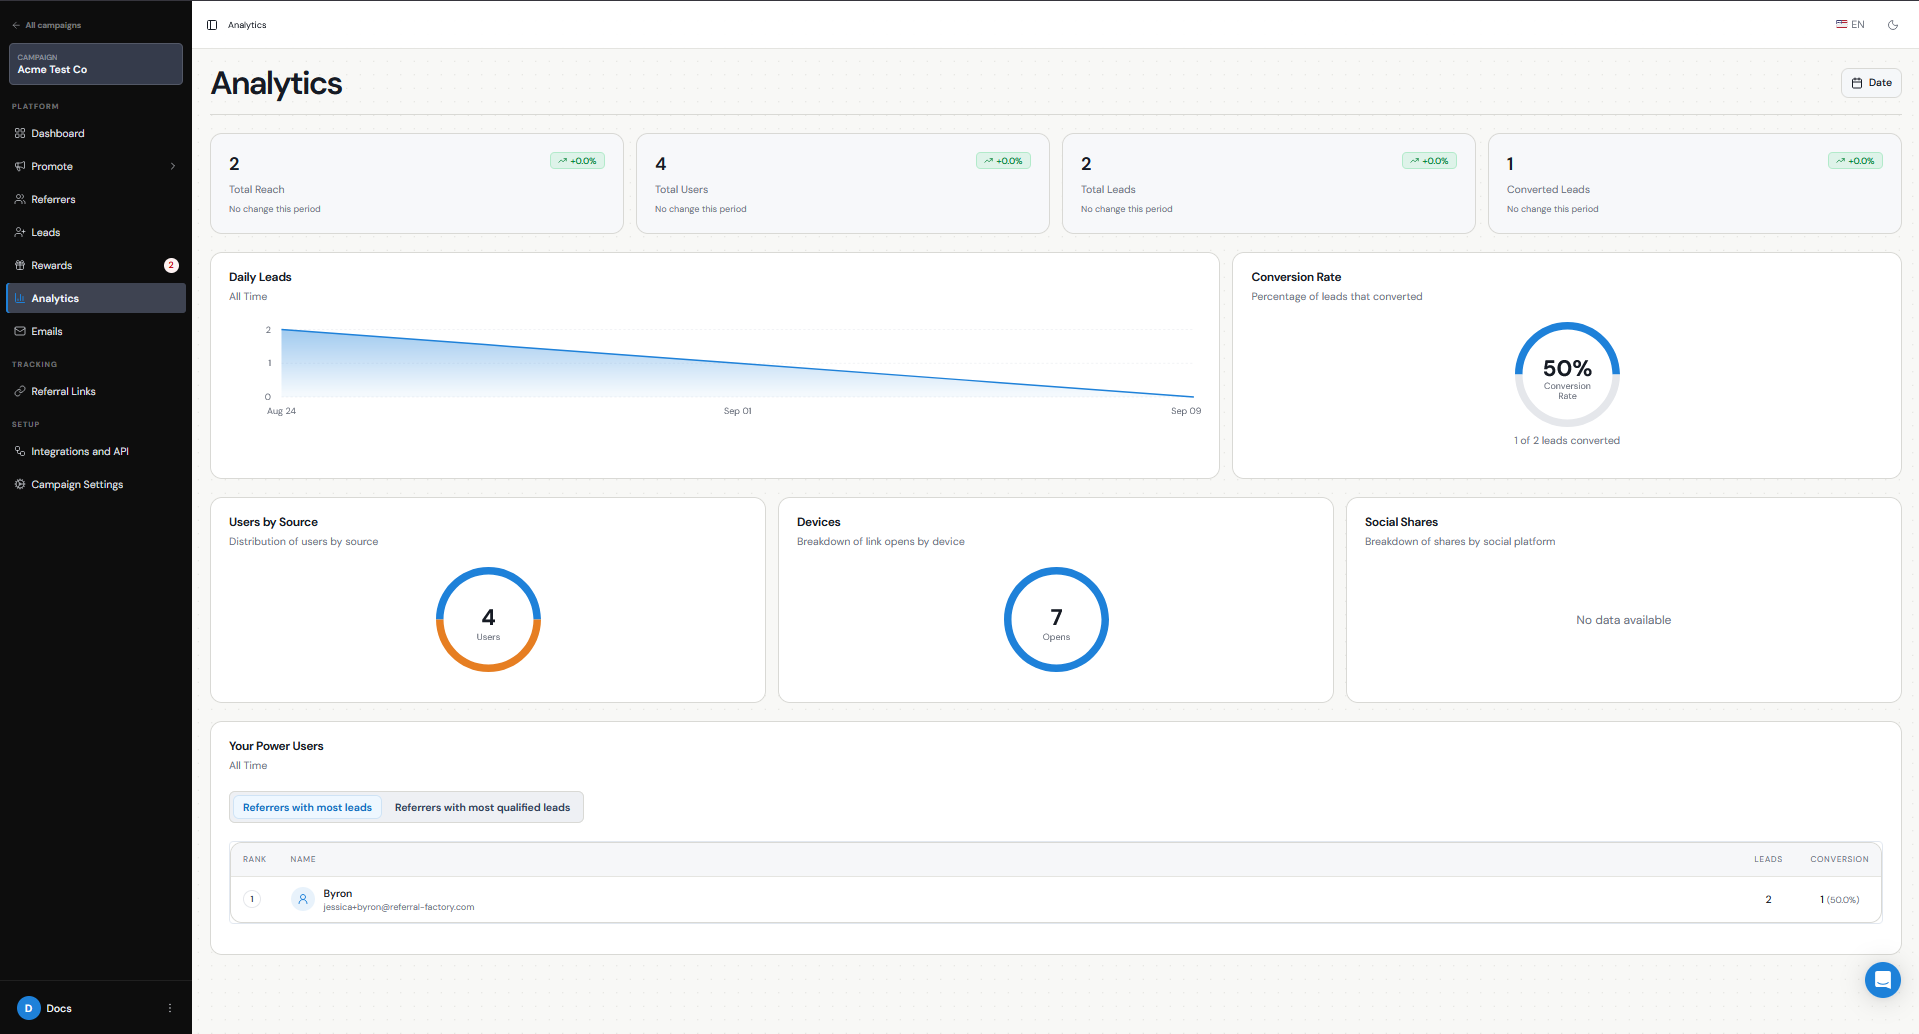The width and height of the screenshot is (1919, 1034).
Task: Open Integrations and API setup
Action: tap(96, 451)
